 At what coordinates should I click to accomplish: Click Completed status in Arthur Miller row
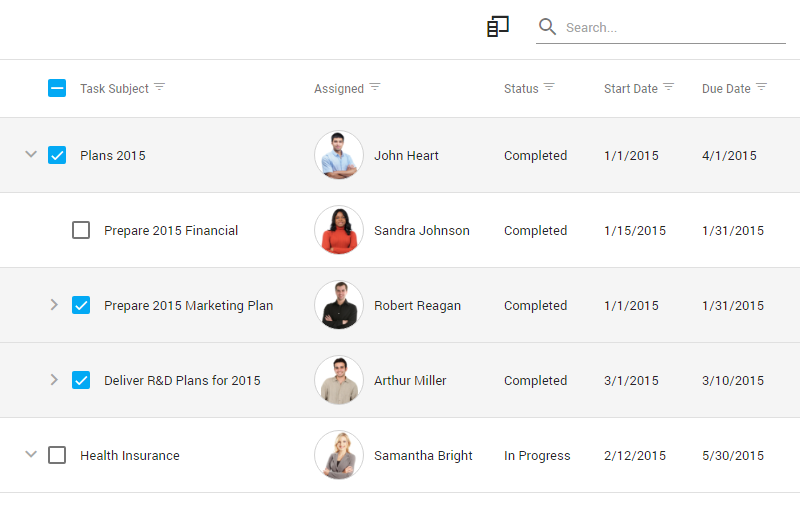tap(535, 380)
